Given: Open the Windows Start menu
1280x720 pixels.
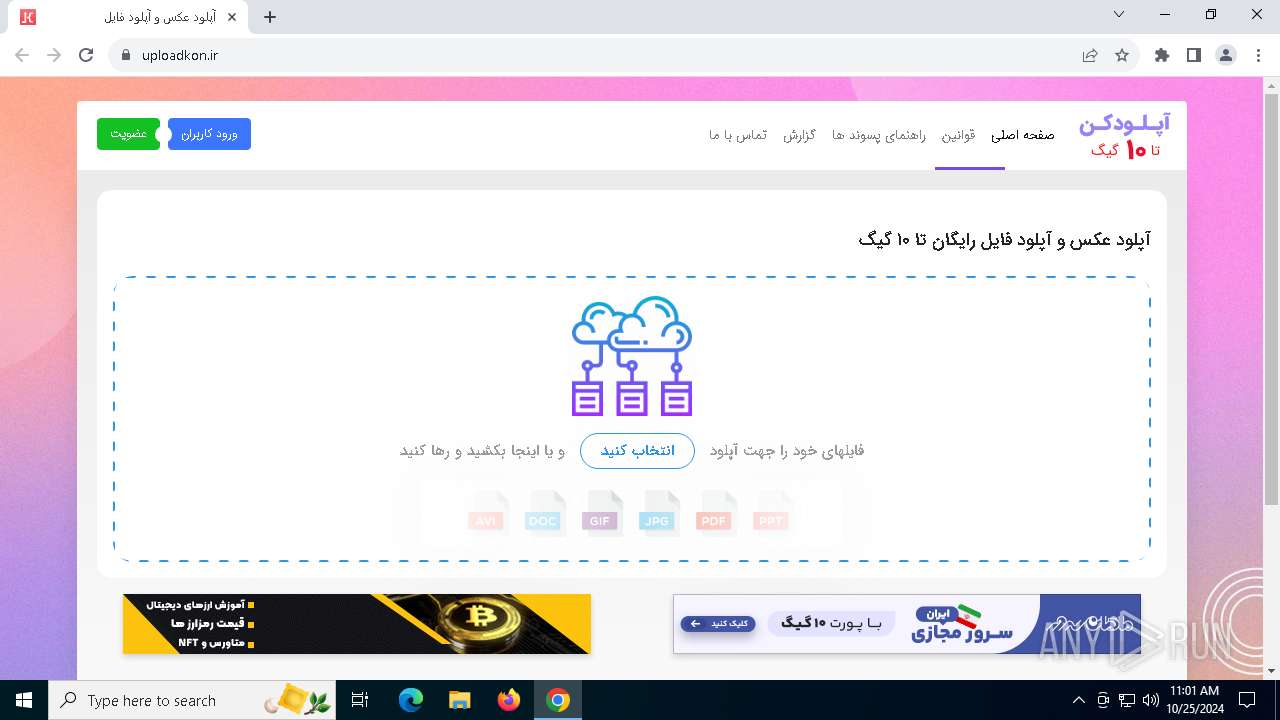Looking at the screenshot, I should (x=23, y=700).
